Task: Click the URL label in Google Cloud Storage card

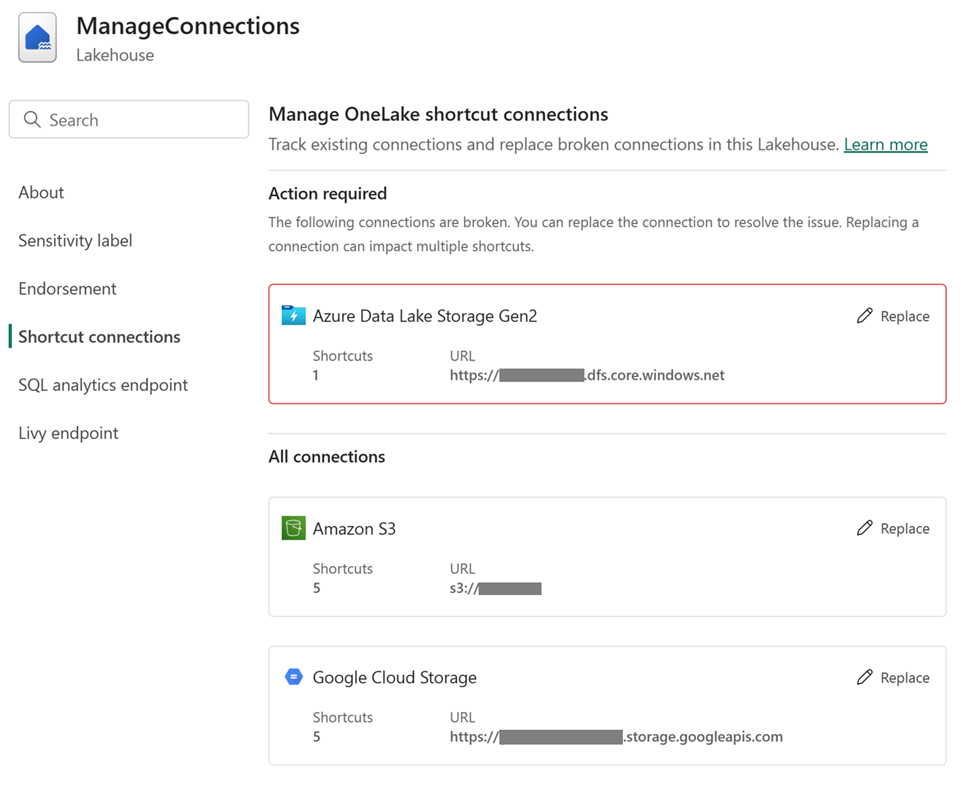Action: (x=462, y=718)
